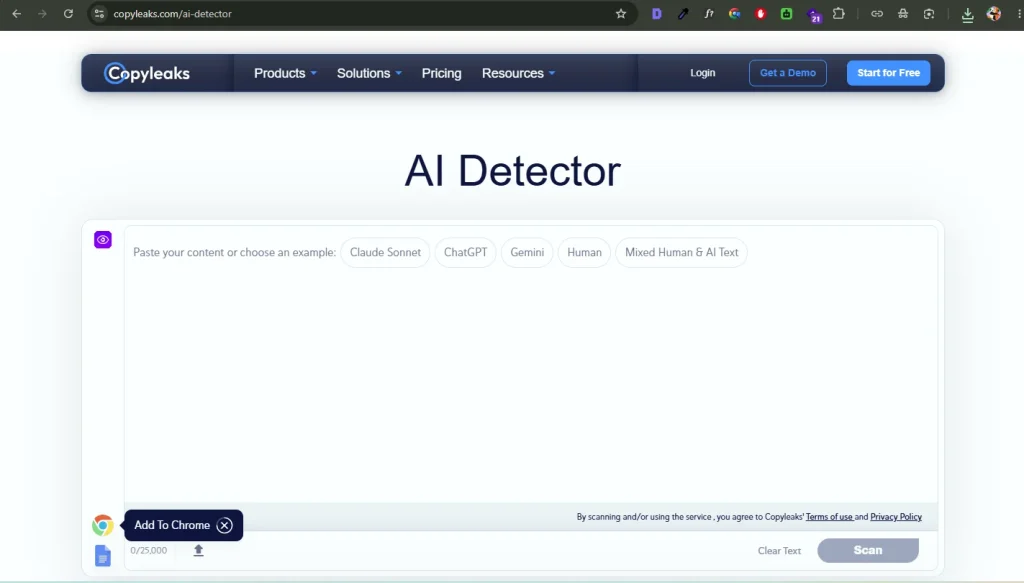Open browser downloads icon
The height and width of the screenshot is (583, 1024).
click(x=968, y=14)
